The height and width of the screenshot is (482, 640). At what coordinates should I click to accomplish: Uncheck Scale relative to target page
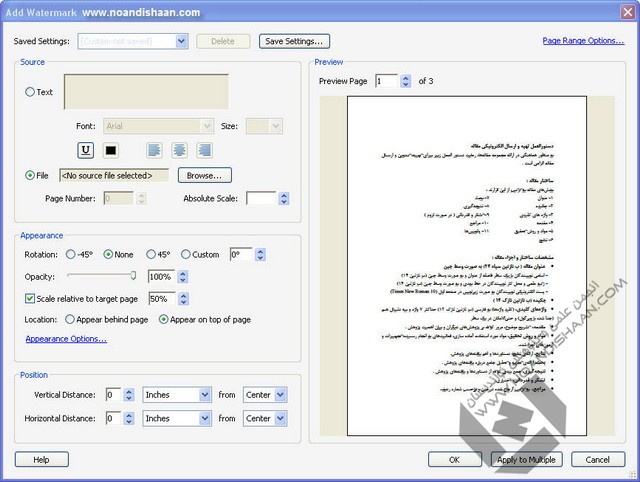30,298
